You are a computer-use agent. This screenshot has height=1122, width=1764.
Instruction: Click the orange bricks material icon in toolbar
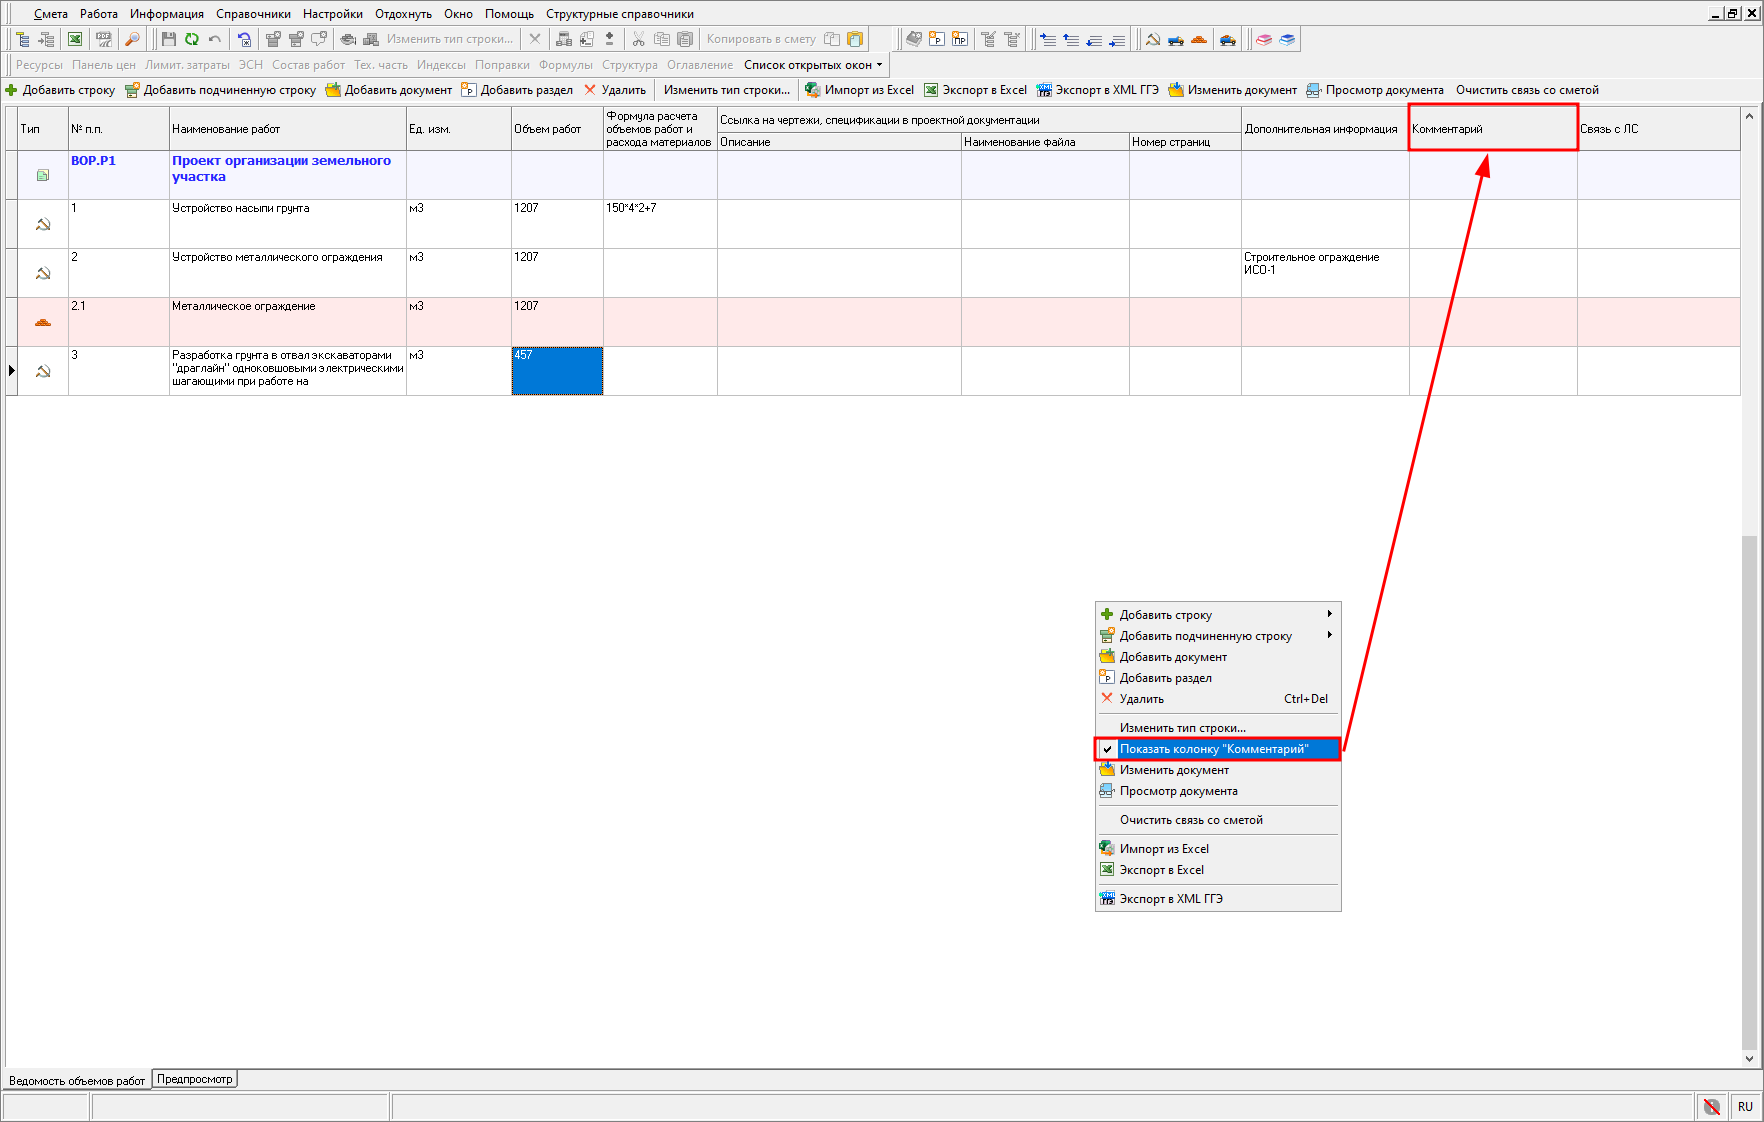point(1199,40)
